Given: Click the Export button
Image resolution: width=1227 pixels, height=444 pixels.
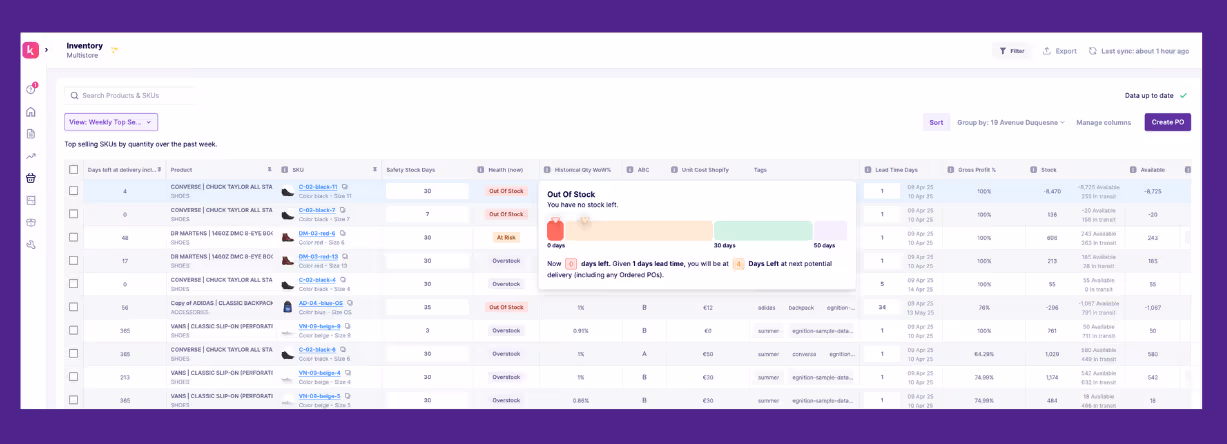Looking at the screenshot, I should coord(1060,51).
